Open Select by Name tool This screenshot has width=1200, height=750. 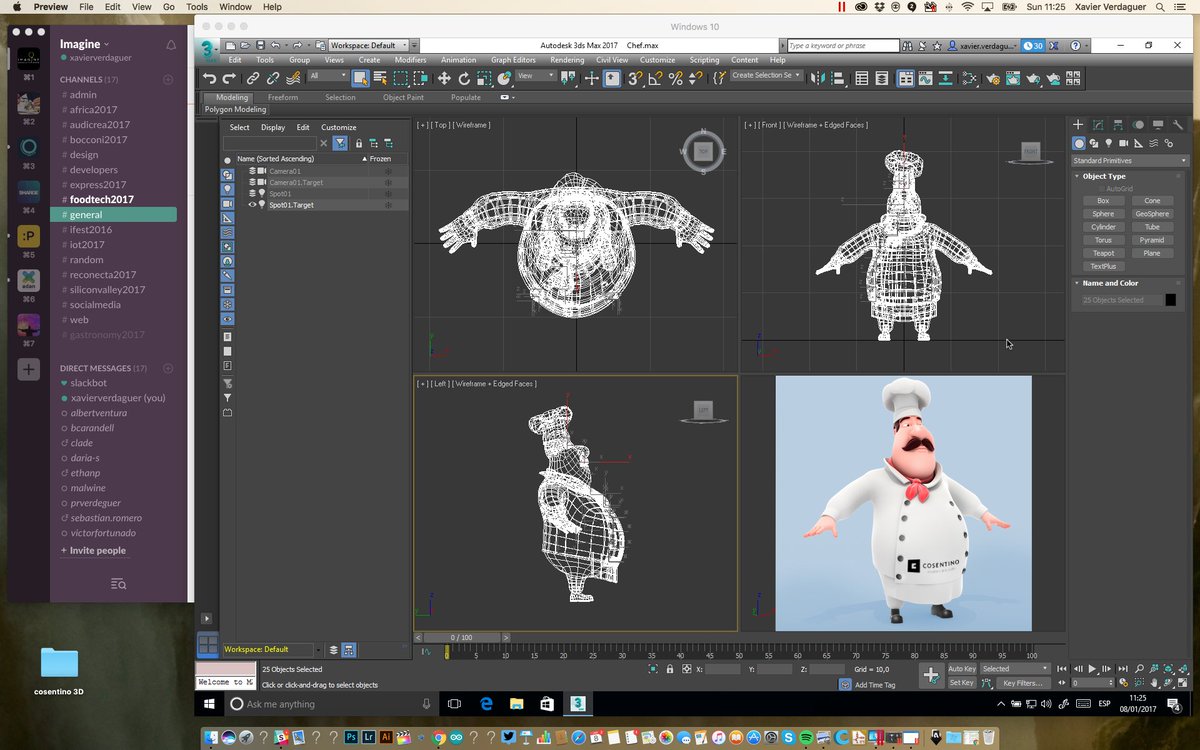(381, 78)
